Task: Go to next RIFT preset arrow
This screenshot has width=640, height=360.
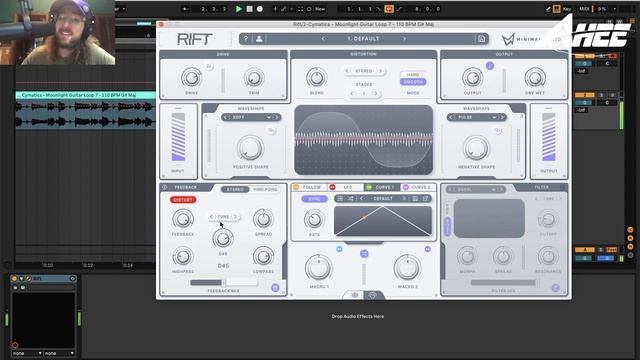Action: coord(404,39)
